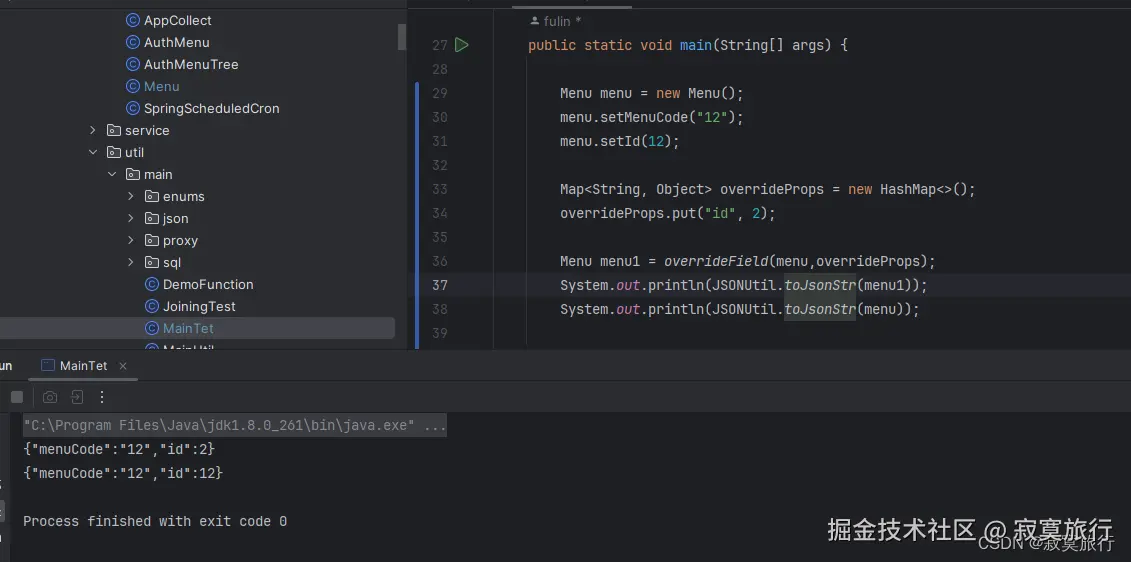Click the java.exe command line in console
The image size is (1131, 562).
pos(234,425)
